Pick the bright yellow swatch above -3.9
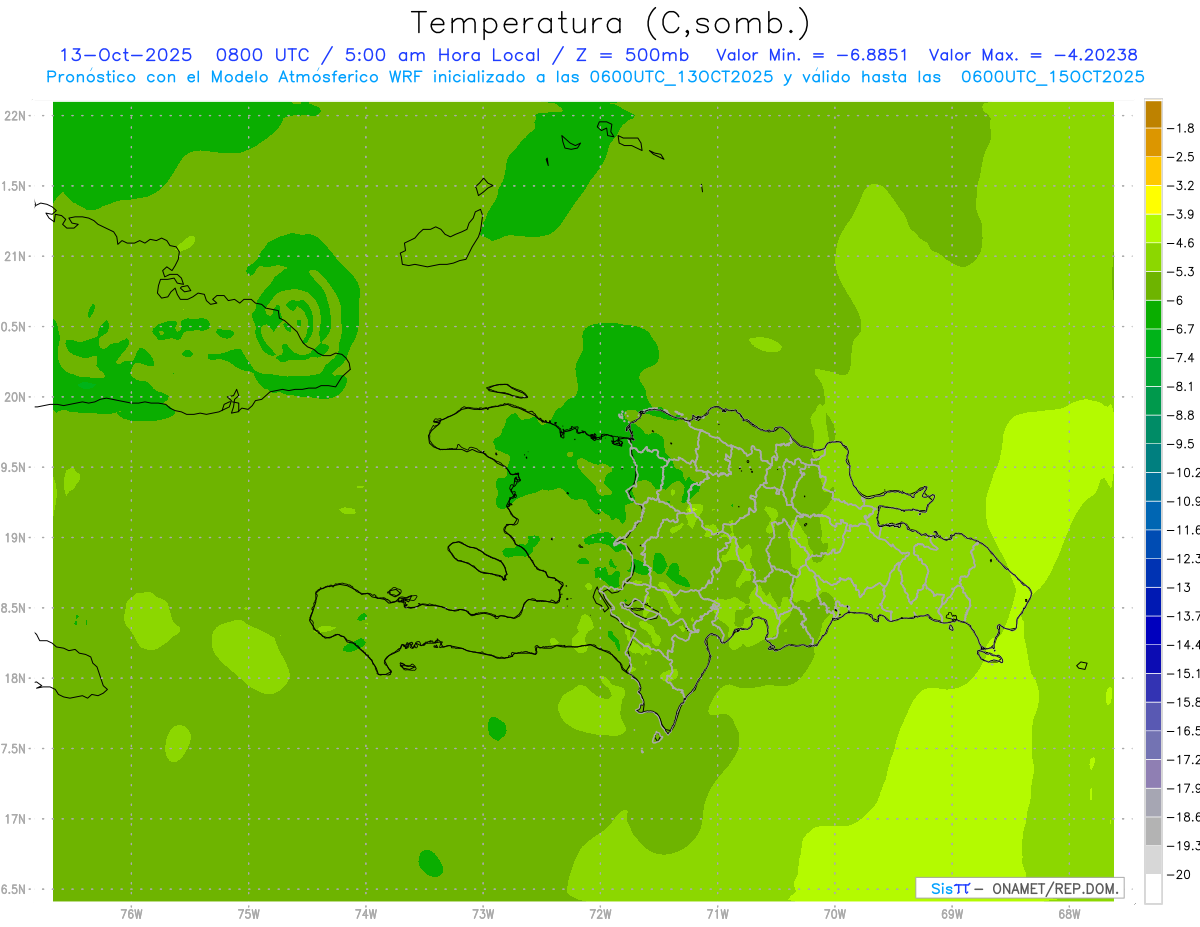The image size is (1200, 927). tap(1153, 200)
